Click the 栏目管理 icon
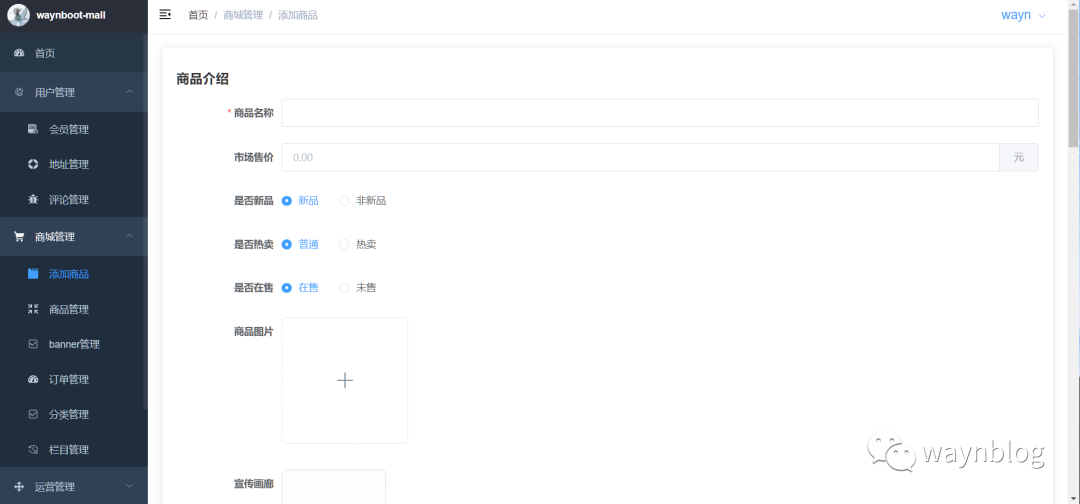 (33, 449)
